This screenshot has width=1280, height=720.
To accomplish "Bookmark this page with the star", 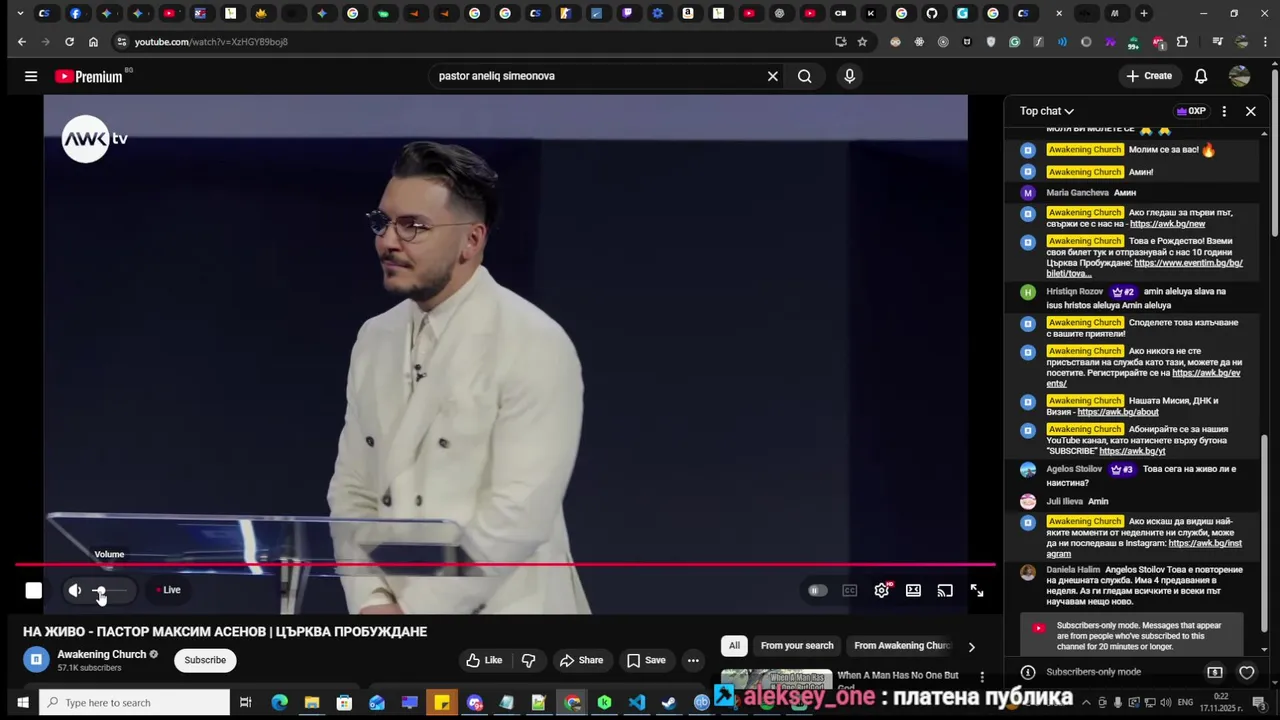I will point(862,42).
